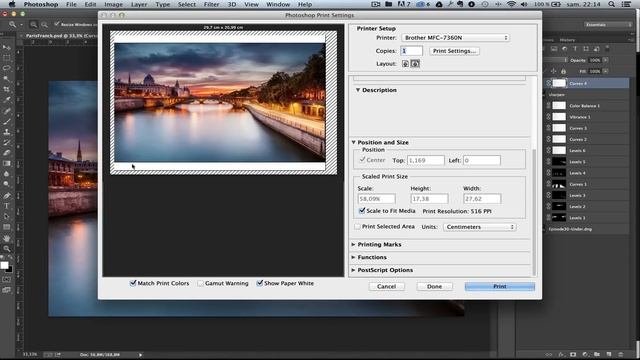Open Spotlight search in menu bar
This screenshot has height=360, width=640.
click(611, 4)
